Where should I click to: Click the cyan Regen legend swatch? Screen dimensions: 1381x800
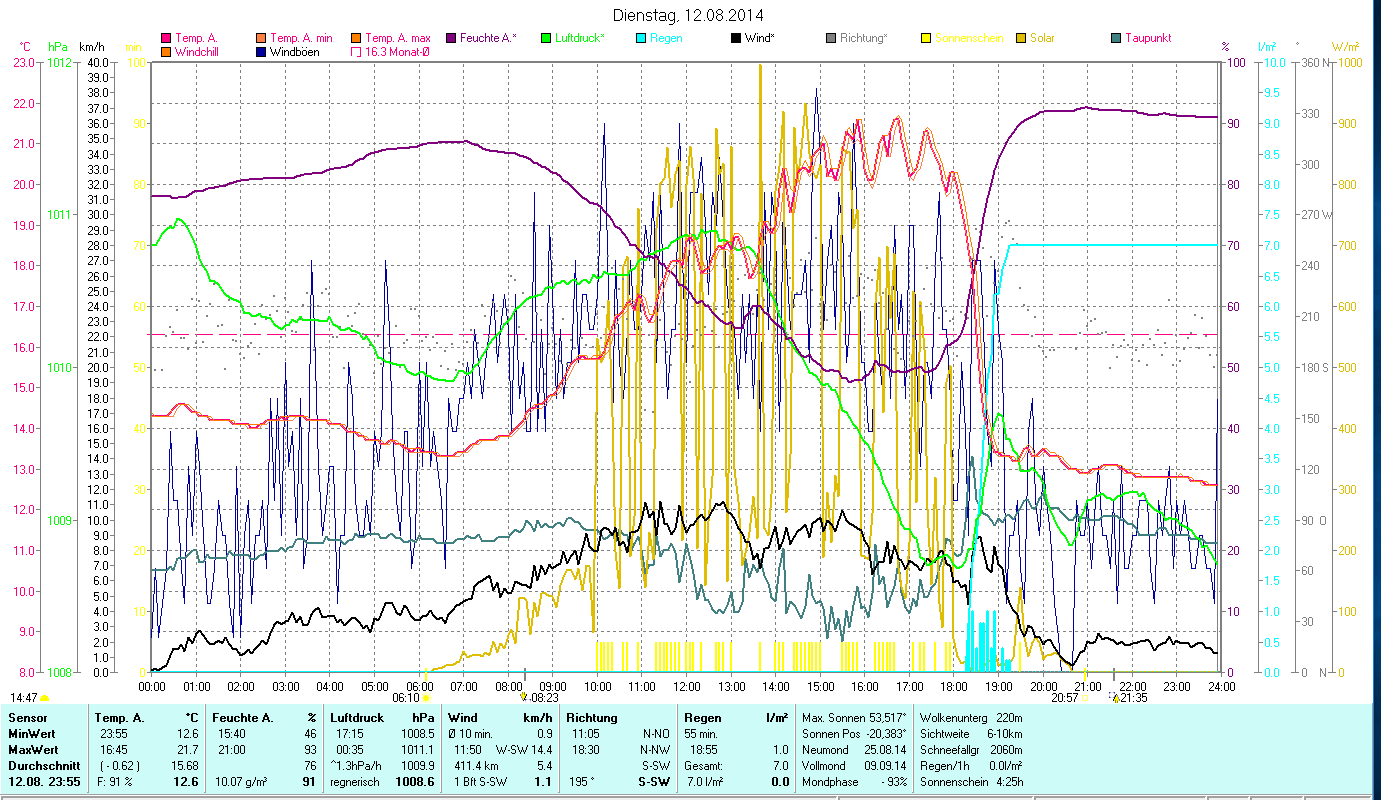[641, 39]
